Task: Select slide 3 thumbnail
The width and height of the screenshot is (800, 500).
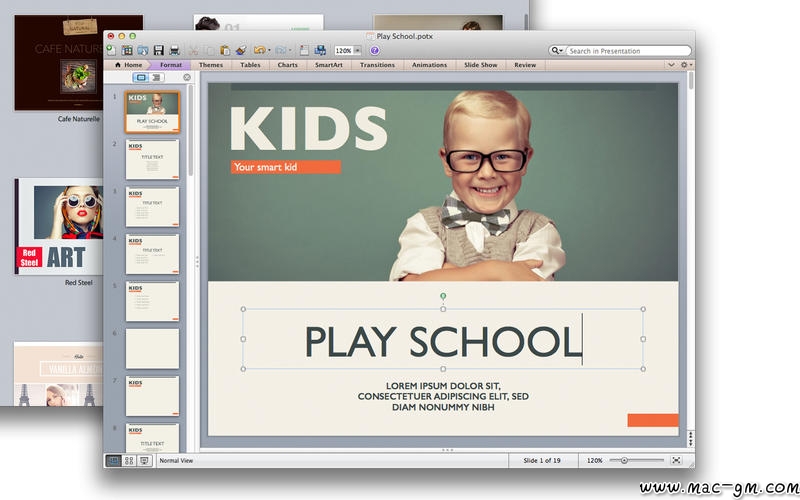Action: click(x=153, y=207)
